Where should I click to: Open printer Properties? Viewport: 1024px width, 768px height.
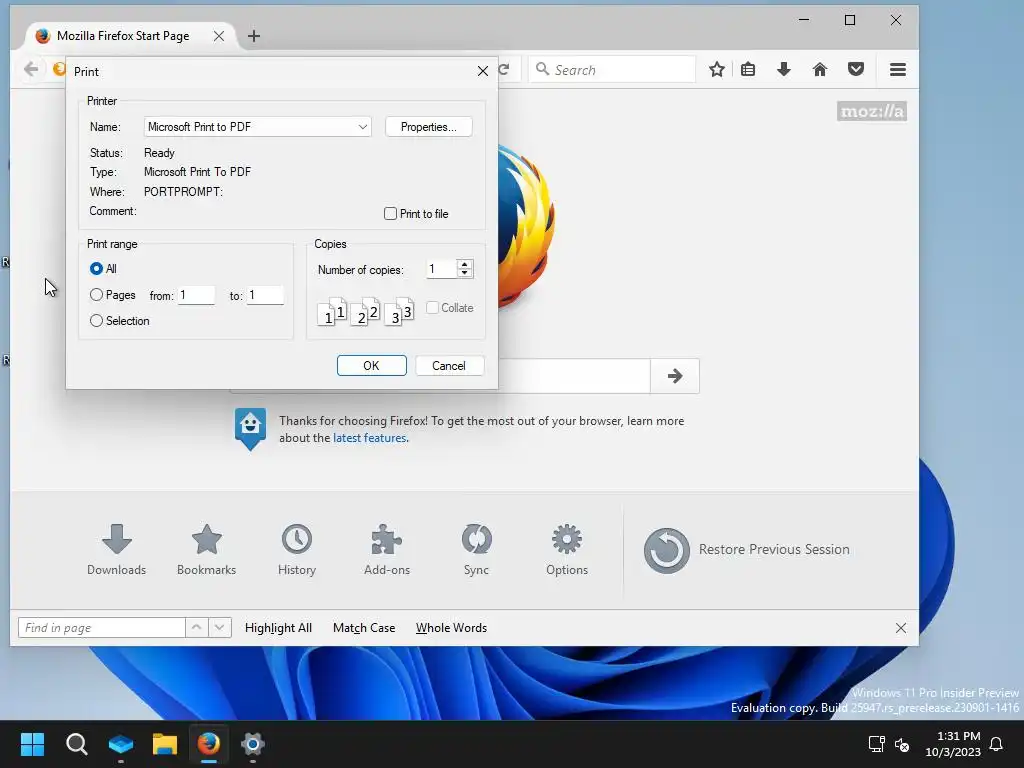[428, 127]
